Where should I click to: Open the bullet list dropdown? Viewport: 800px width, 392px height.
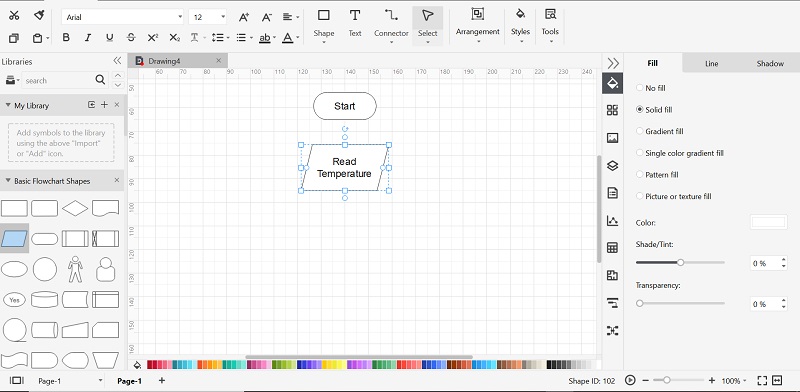(x=244, y=37)
